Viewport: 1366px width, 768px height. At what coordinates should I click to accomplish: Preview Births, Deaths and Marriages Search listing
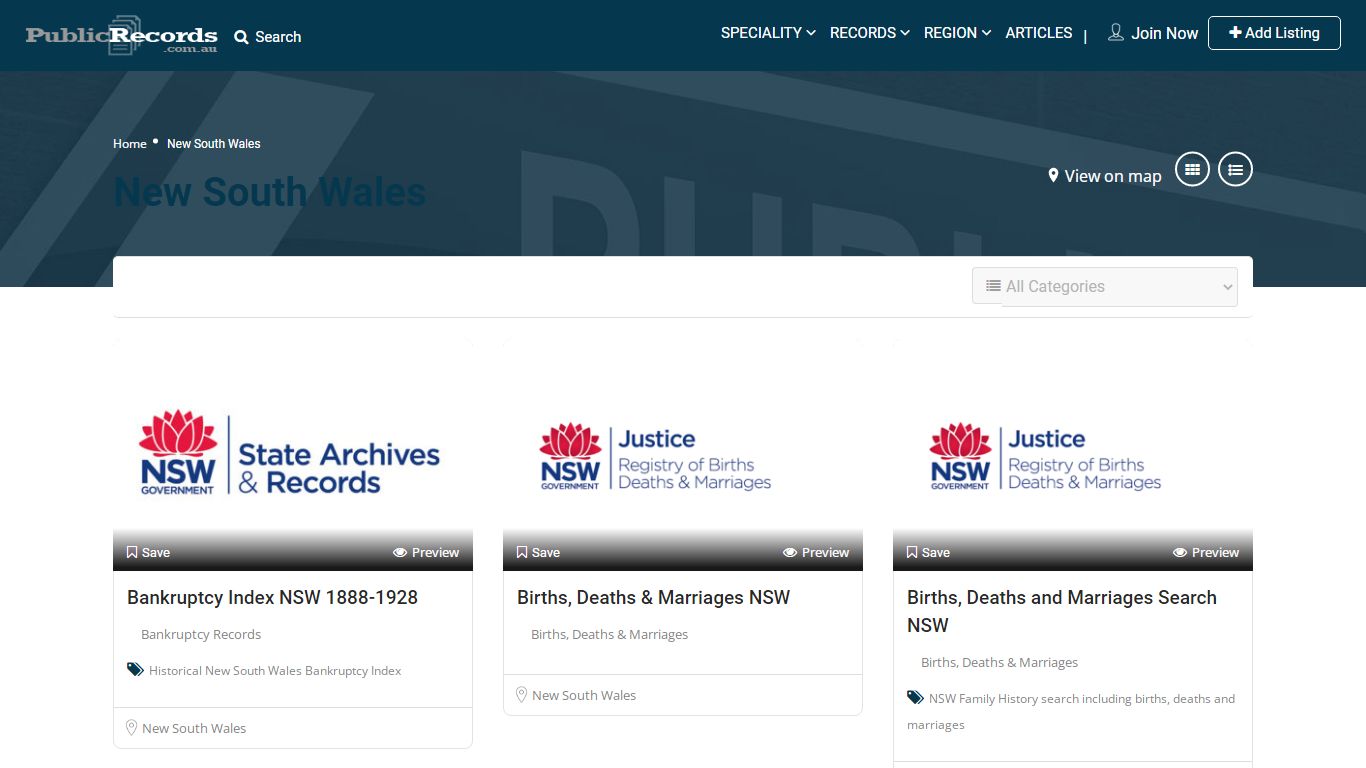coord(1206,552)
